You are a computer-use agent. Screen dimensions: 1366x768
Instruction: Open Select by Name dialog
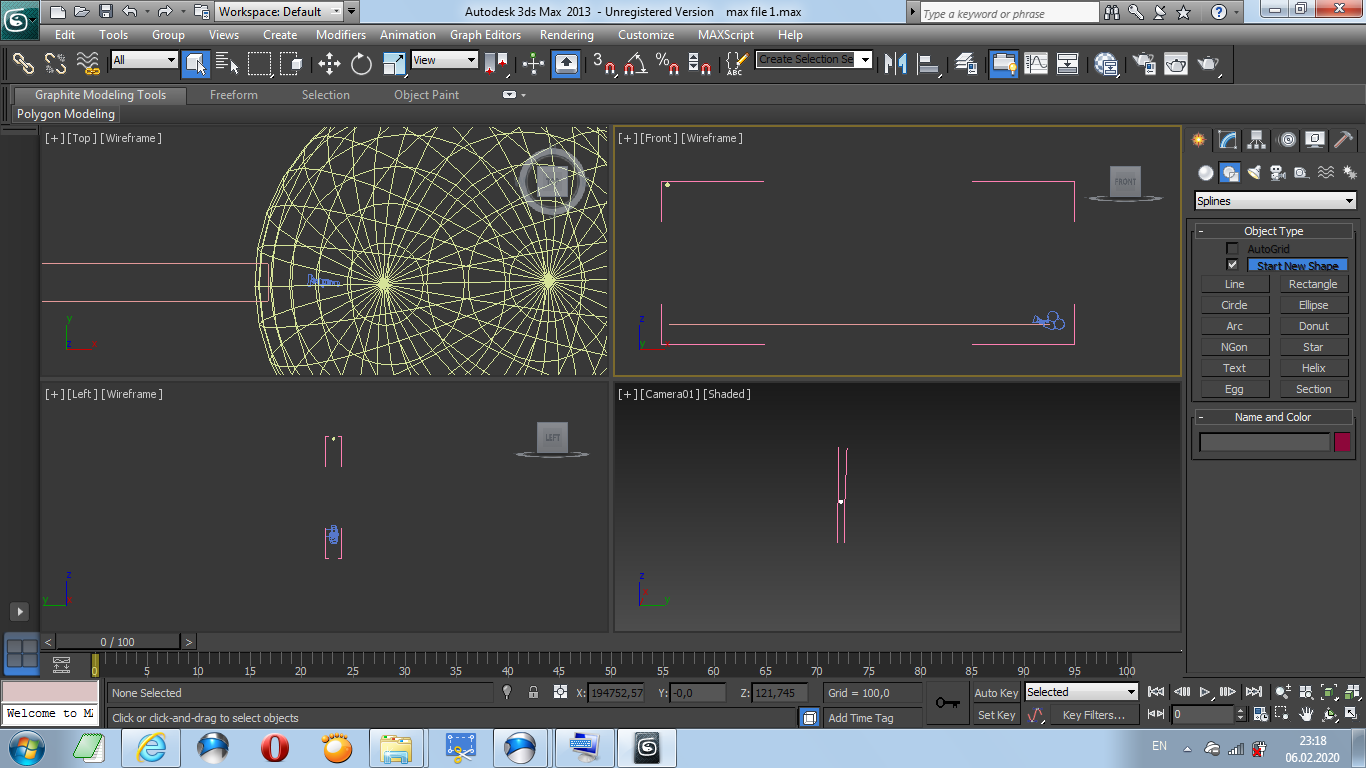coord(227,64)
